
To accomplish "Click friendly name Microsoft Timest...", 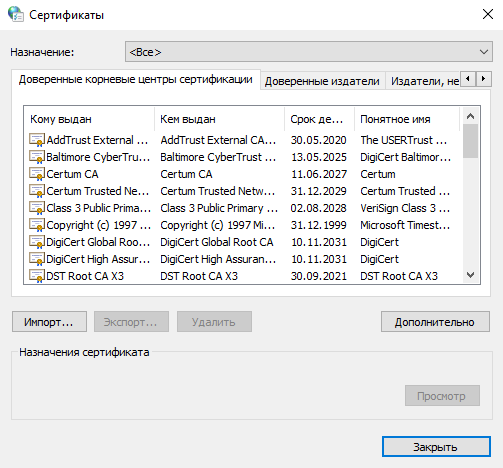I will [x=405, y=225].
